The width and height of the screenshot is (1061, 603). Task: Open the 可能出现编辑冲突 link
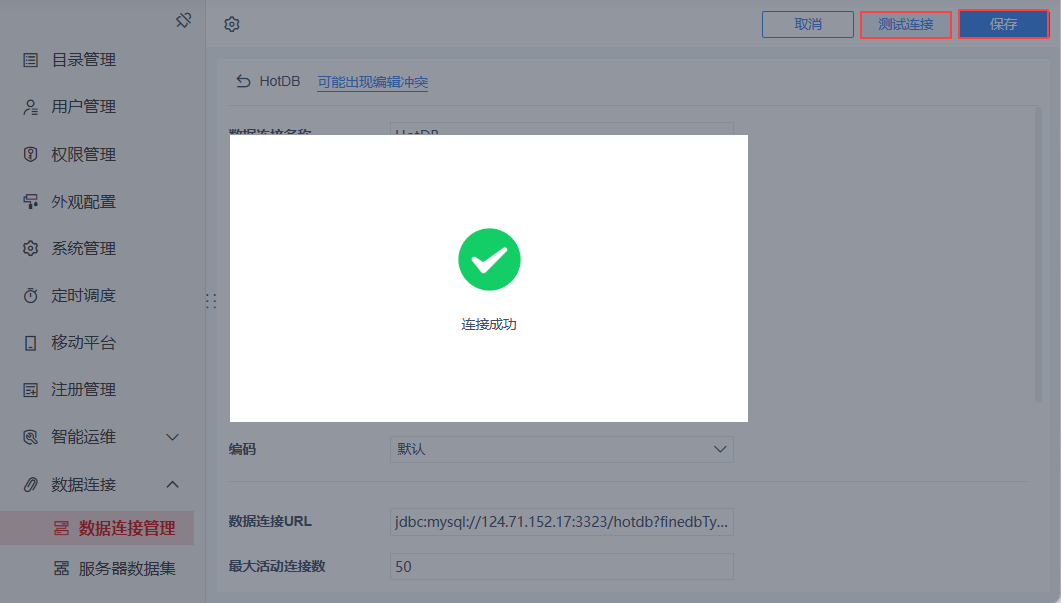[x=373, y=82]
